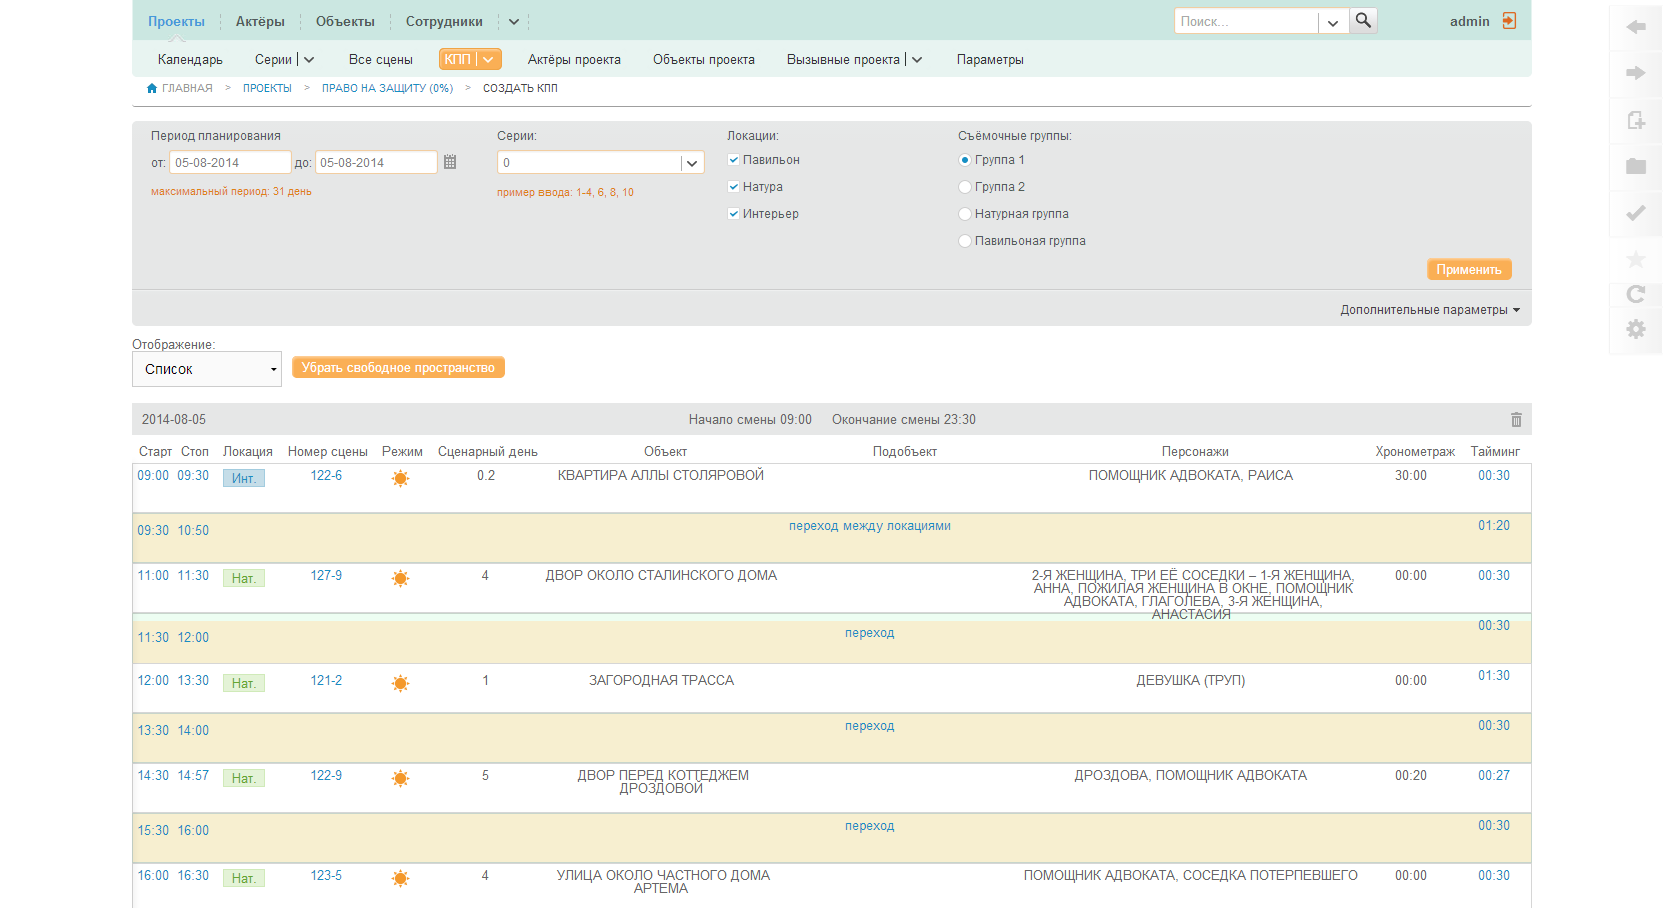This screenshot has height=908, width=1663.
Task: Select Павильоная группа radio button
Action: (x=965, y=241)
